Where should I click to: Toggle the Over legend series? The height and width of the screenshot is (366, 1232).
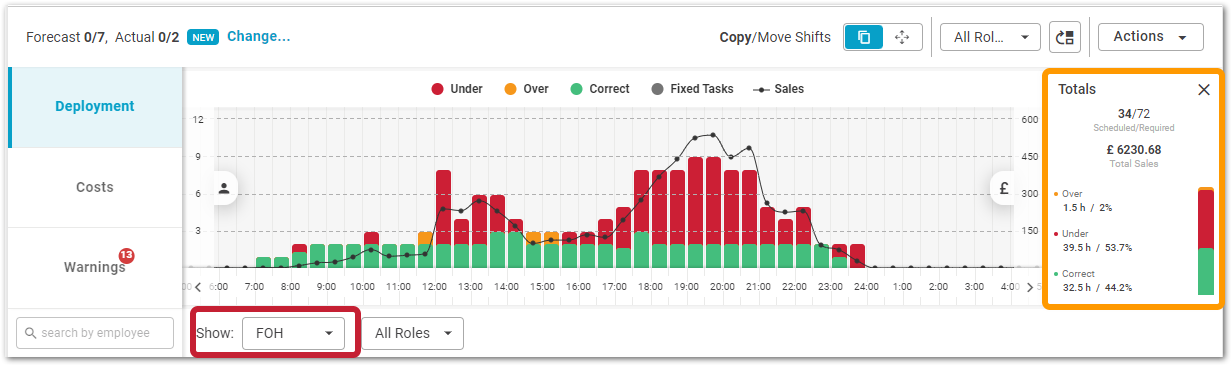coord(527,89)
